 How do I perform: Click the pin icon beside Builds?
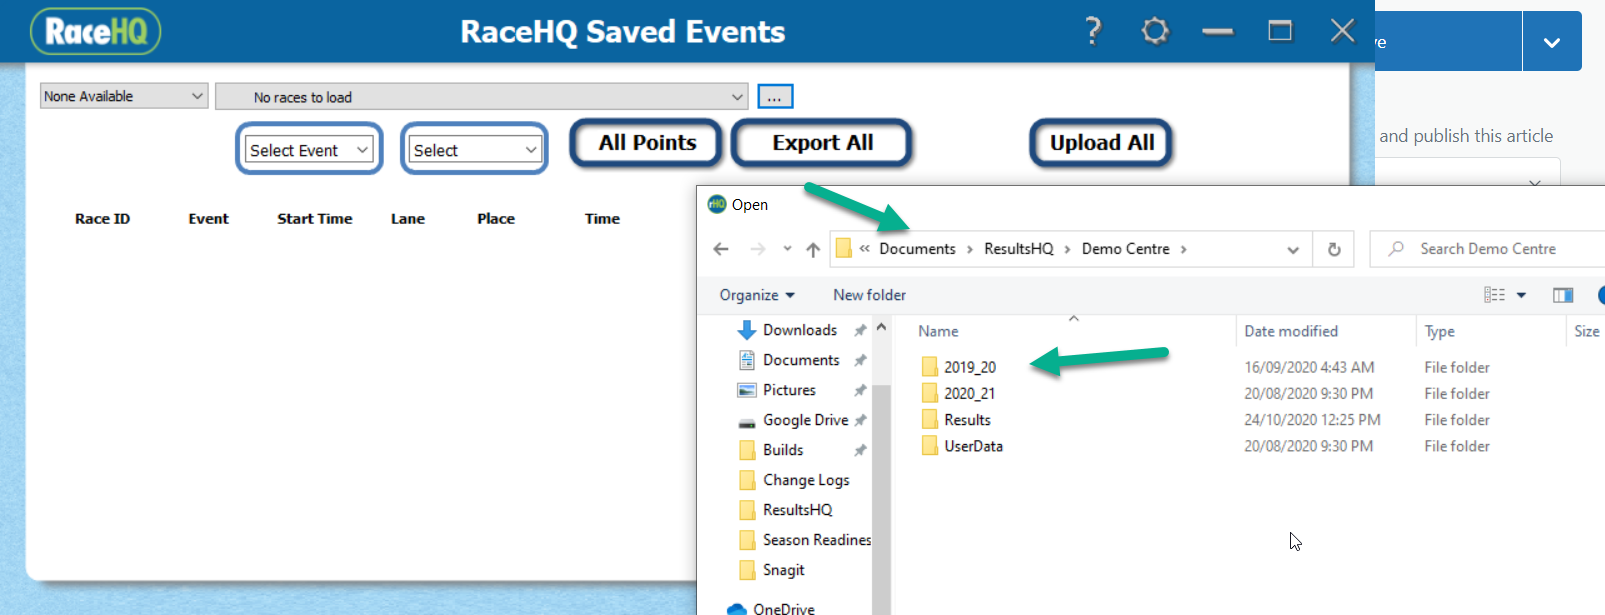pyautogui.click(x=860, y=450)
